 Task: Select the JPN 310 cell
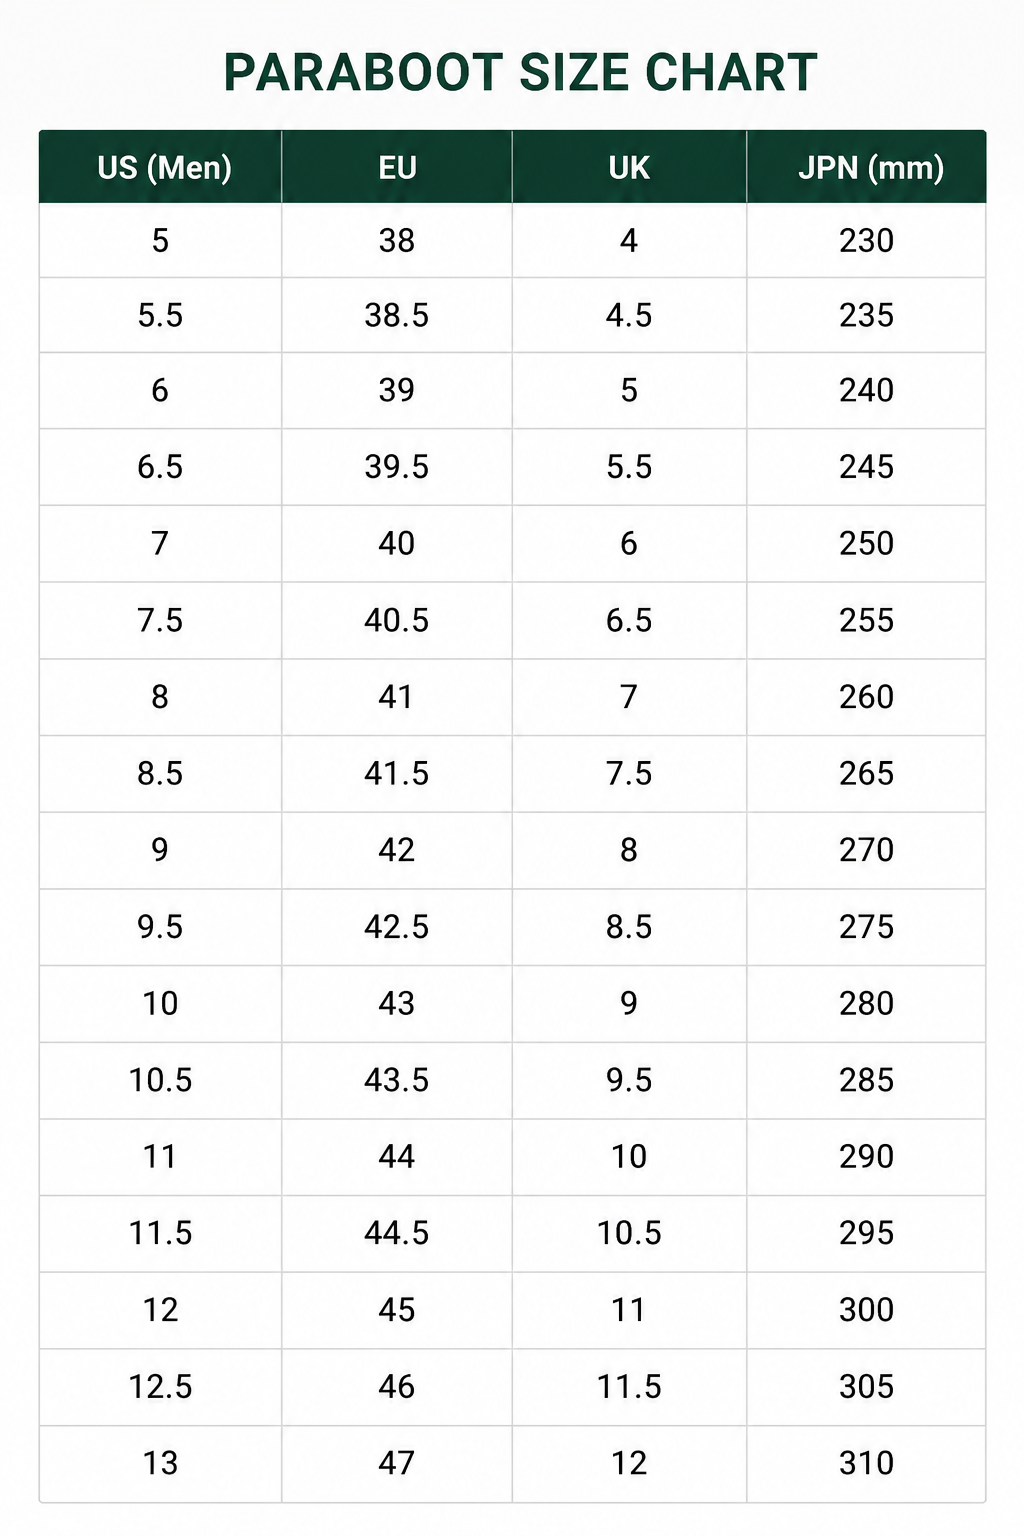pyautogui.click(x=867, y=1464)
